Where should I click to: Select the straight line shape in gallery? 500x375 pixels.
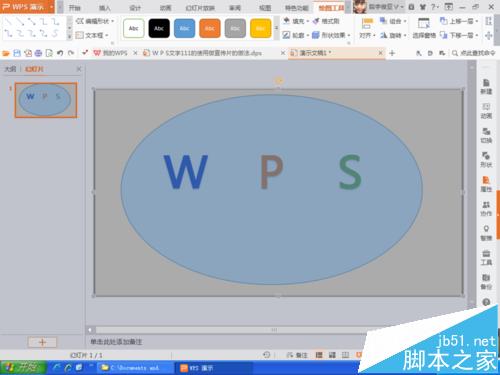coord(8,22)
